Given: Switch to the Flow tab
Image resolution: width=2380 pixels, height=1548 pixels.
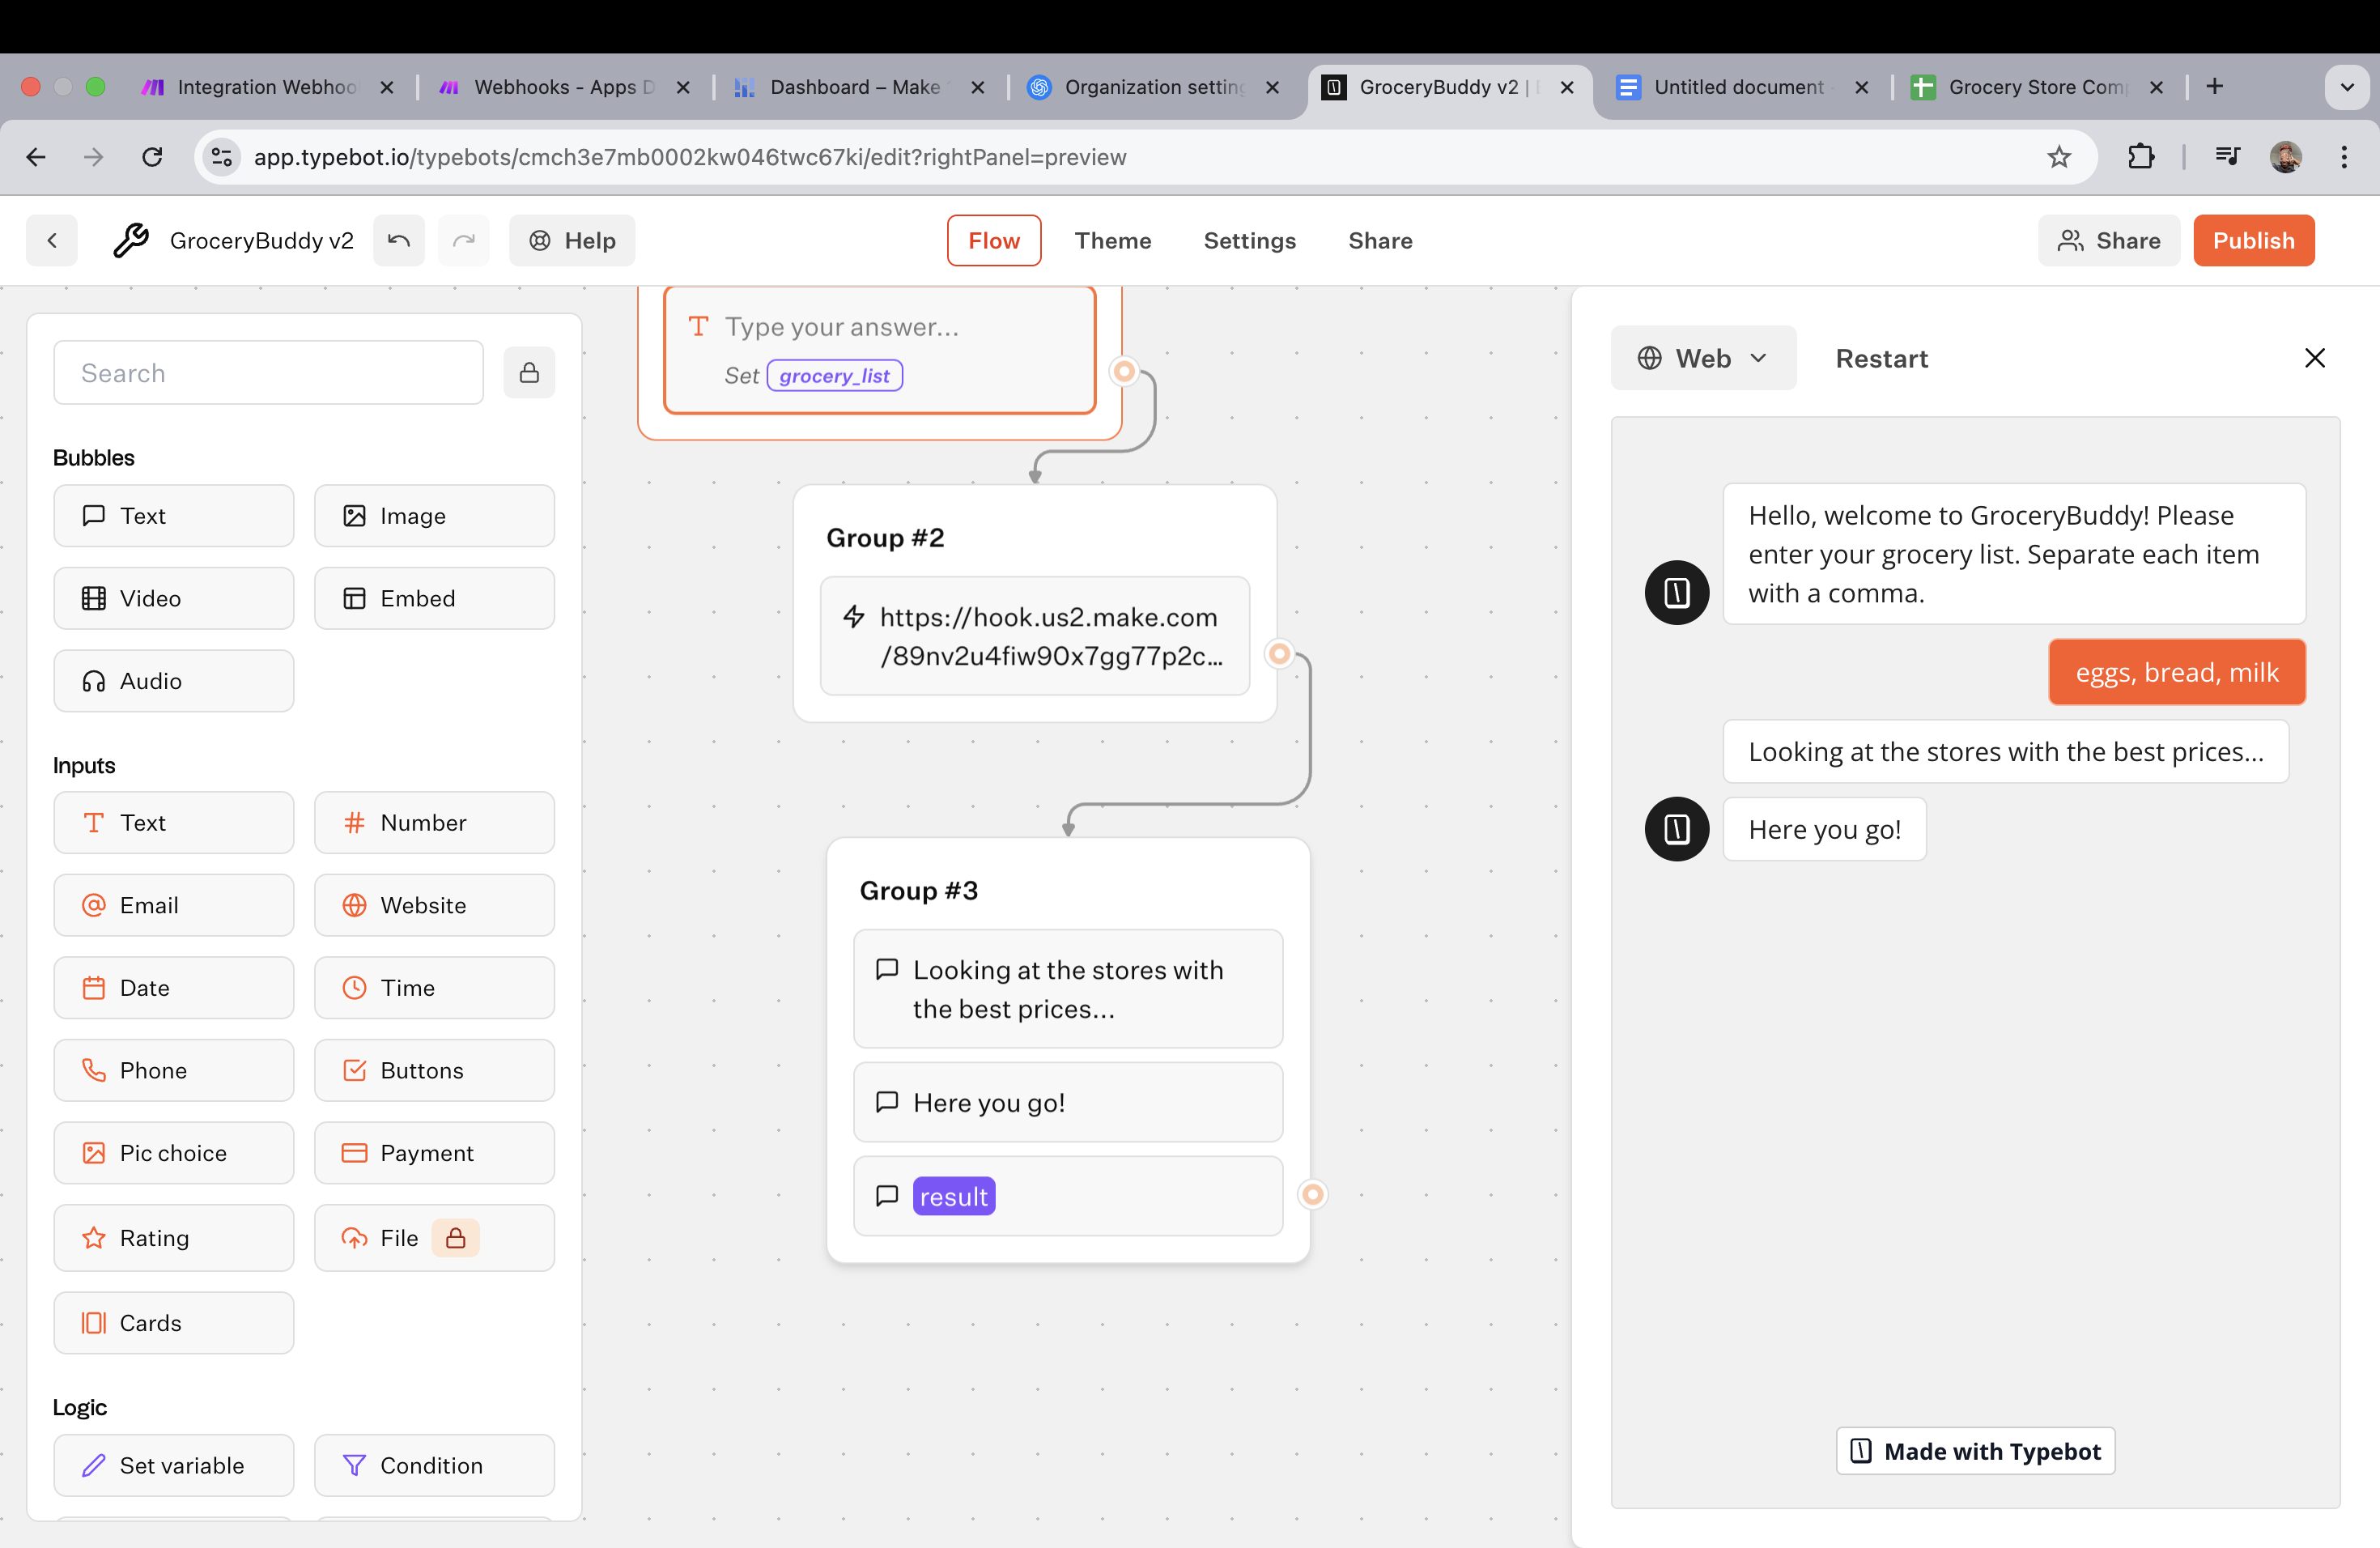Looking at the screenshot, I should click(993, 240).
